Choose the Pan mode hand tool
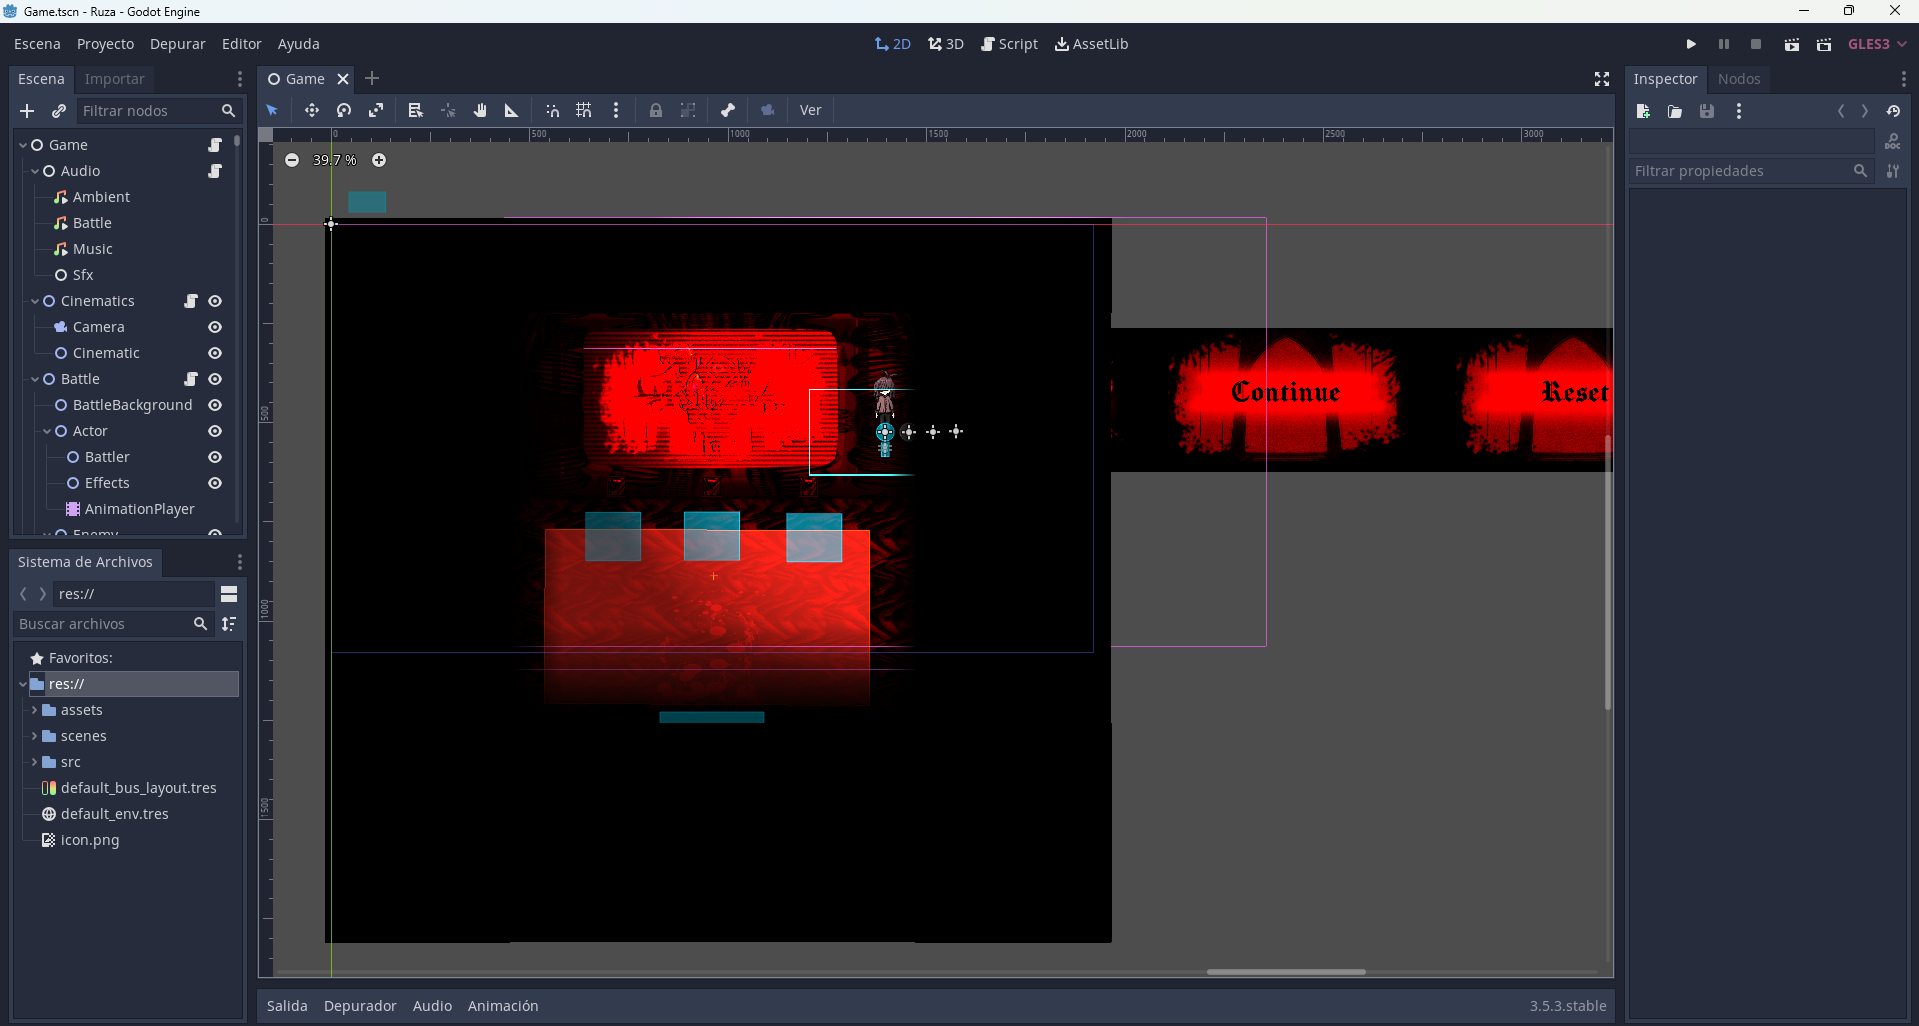1919x1026 pixels. (x=480, y=110)
